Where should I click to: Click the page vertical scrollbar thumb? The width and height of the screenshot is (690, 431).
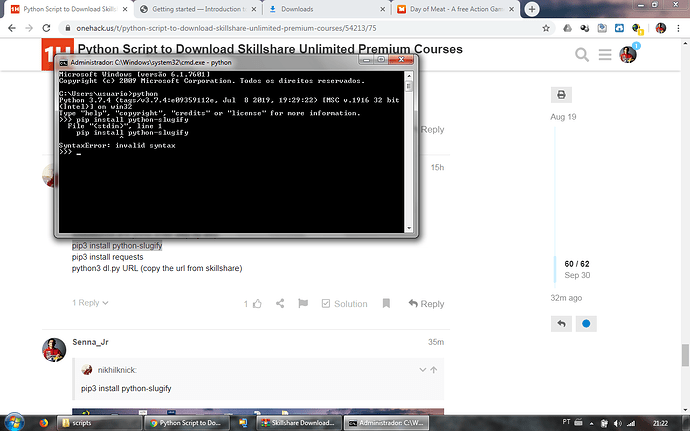pyautogui.click(x=684, y=355)
